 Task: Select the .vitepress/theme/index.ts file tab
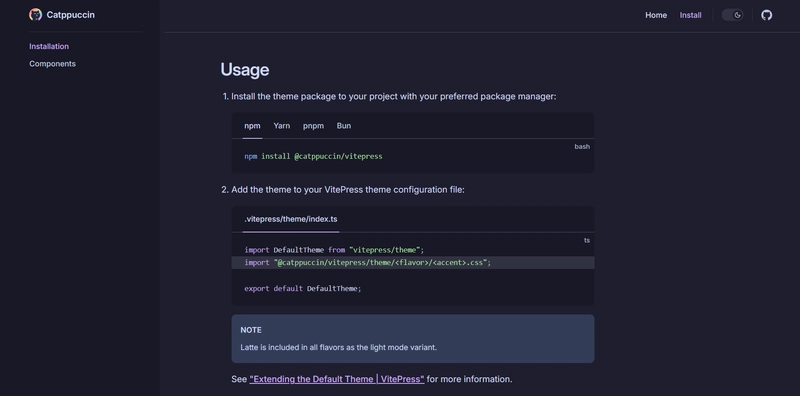[x=291, y=219]
